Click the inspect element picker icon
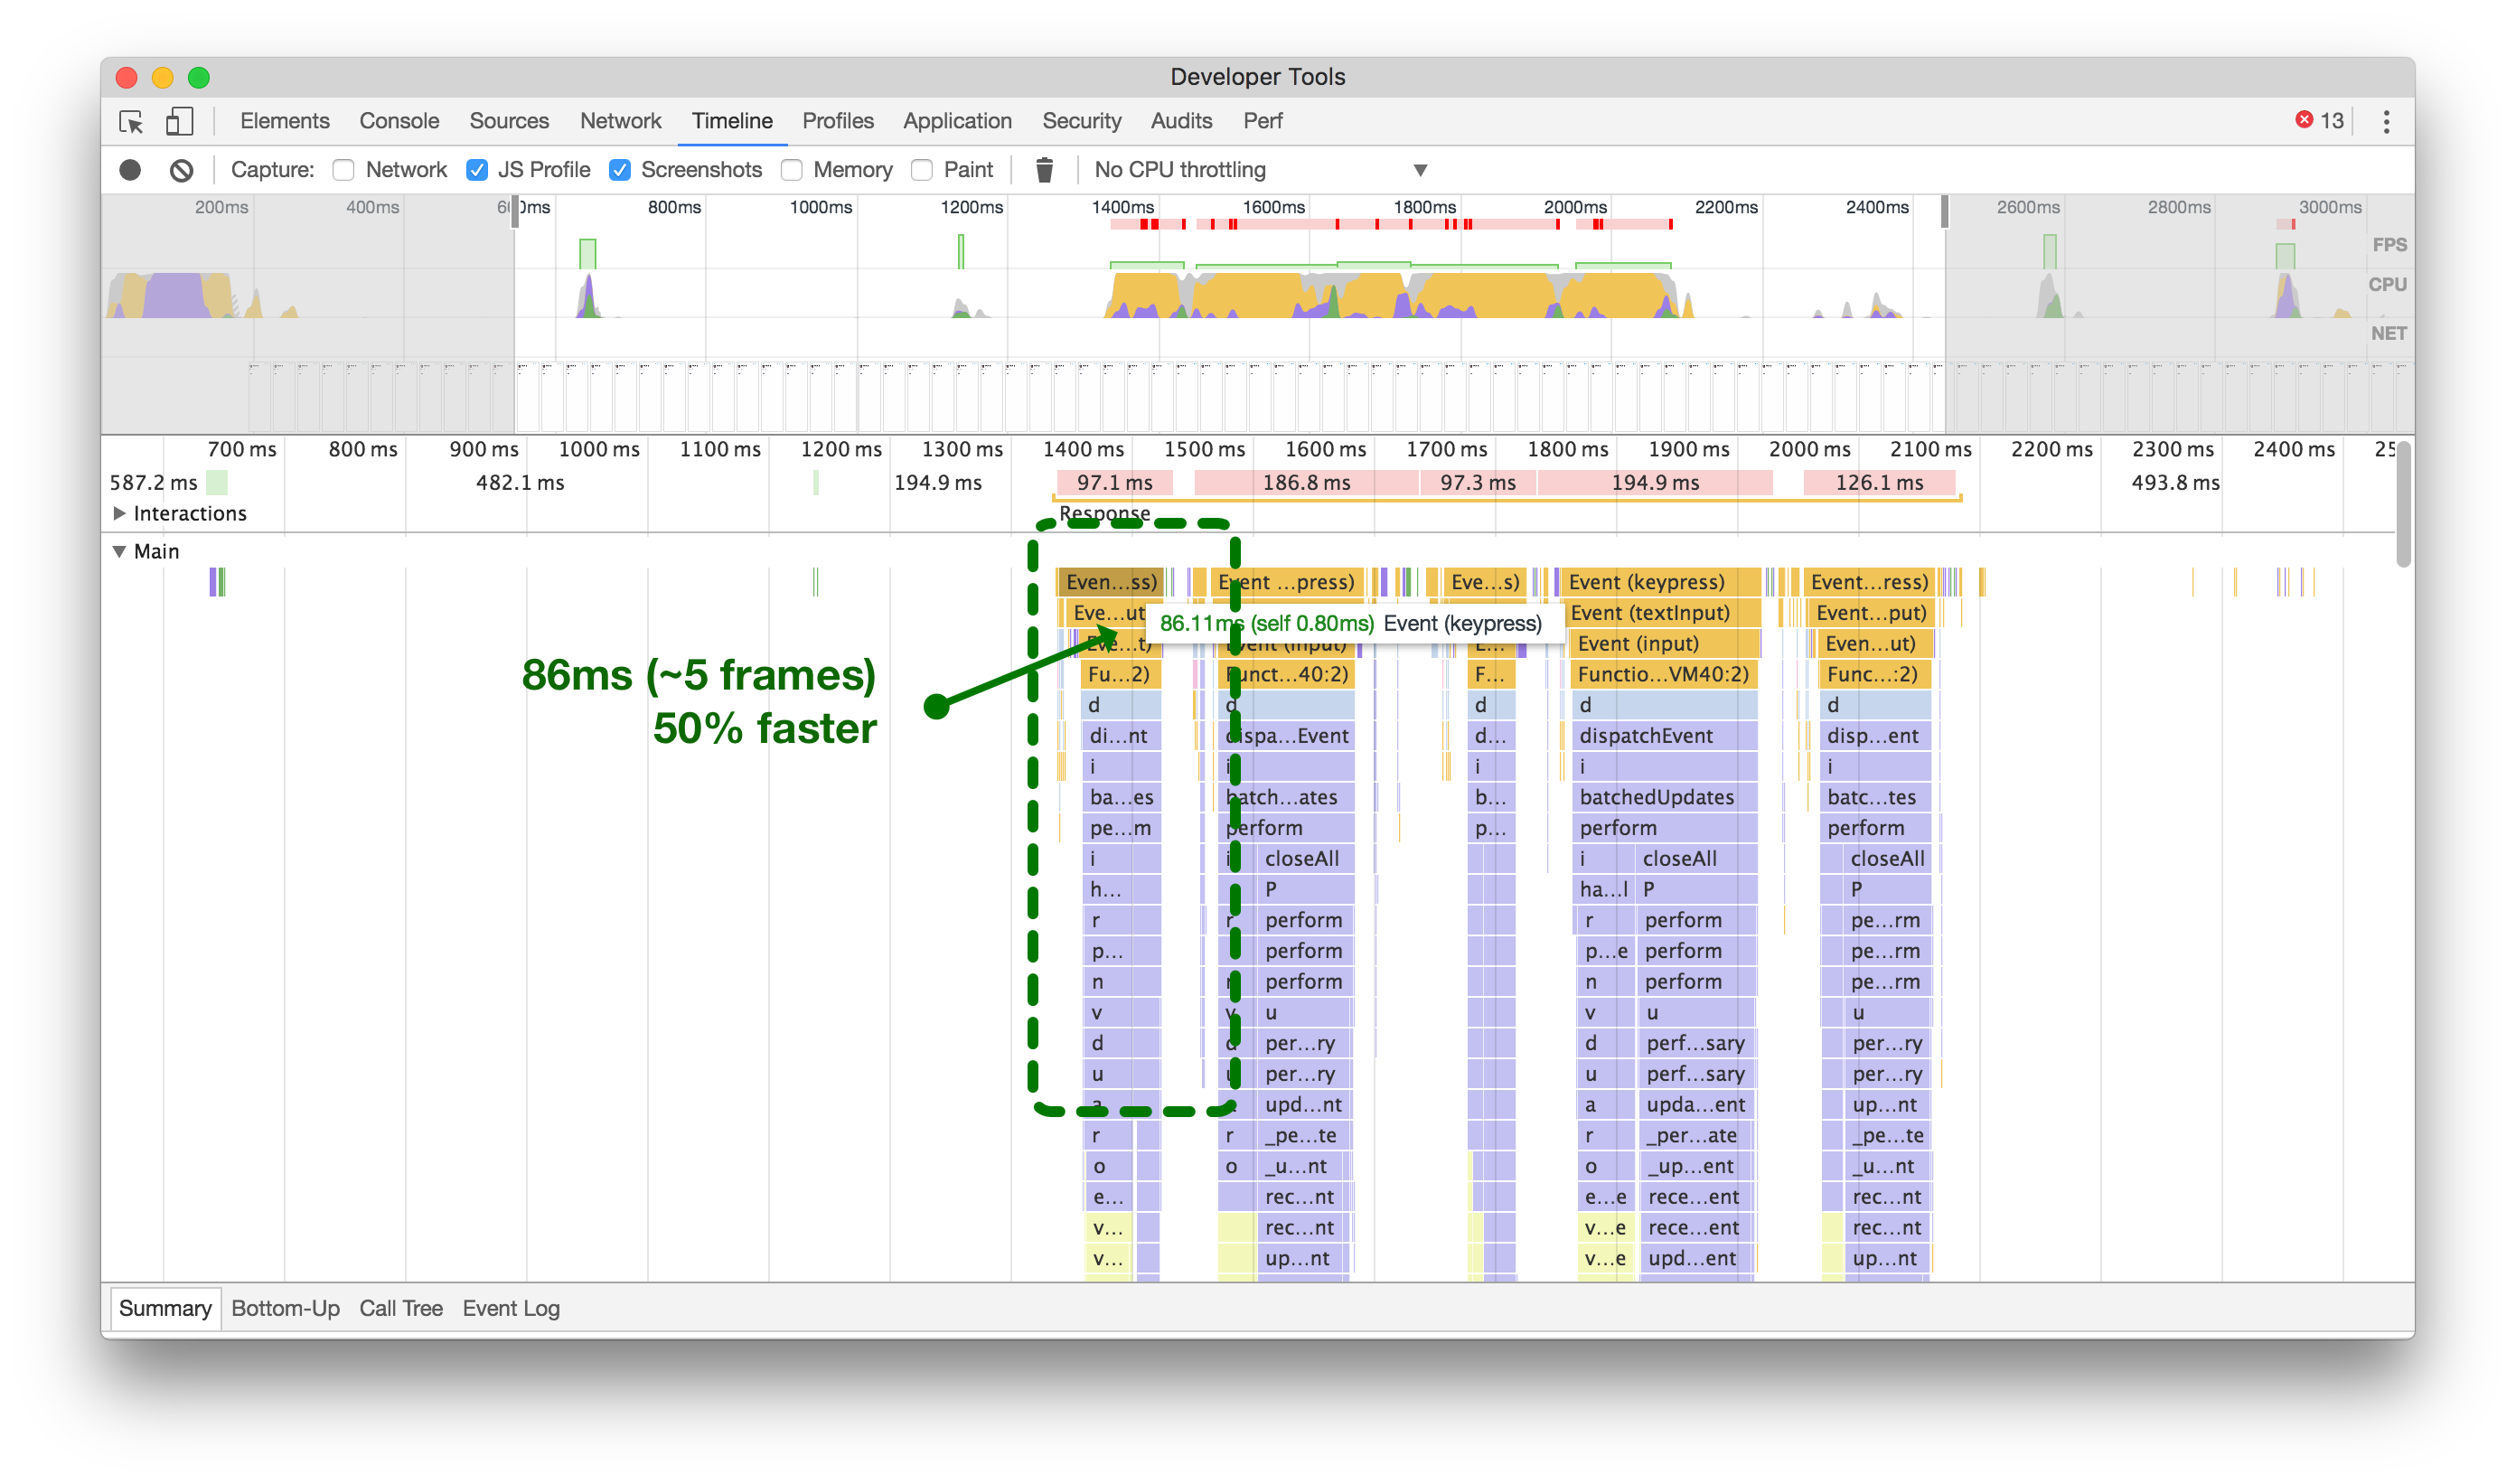 tap(131, 121)
